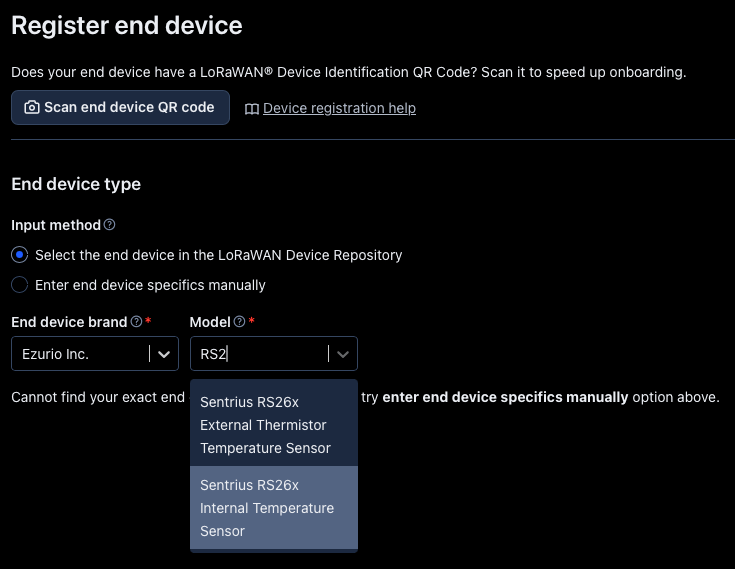Open the Ezurio Inc. brand combo box

click(80, 353)
